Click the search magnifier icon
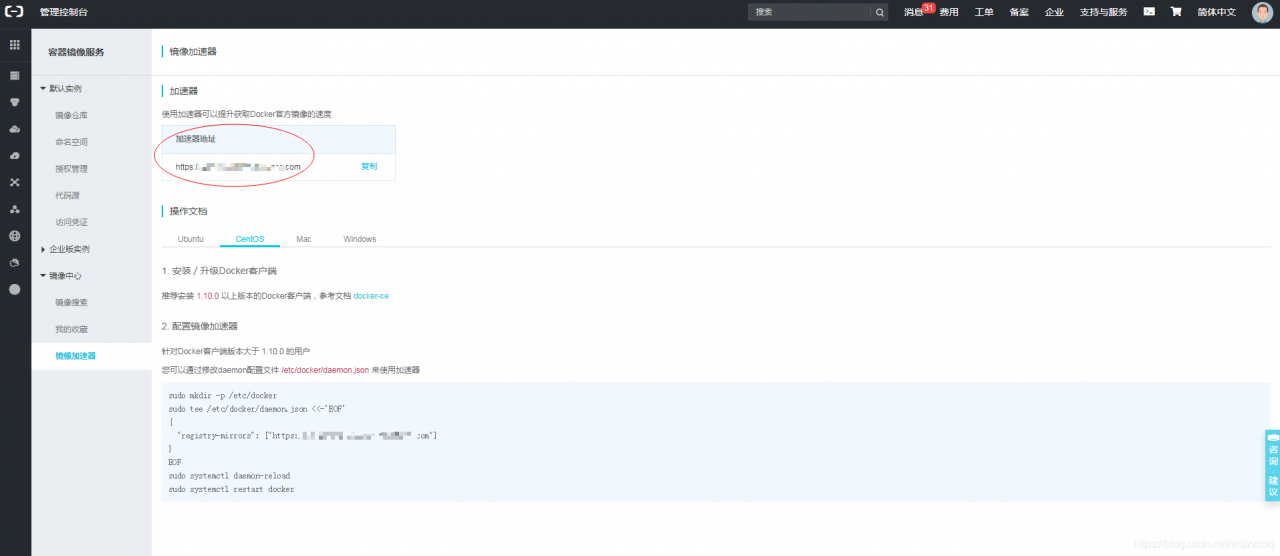The height and width of the screenshot is (556, 1280). (x=880, y=12)
